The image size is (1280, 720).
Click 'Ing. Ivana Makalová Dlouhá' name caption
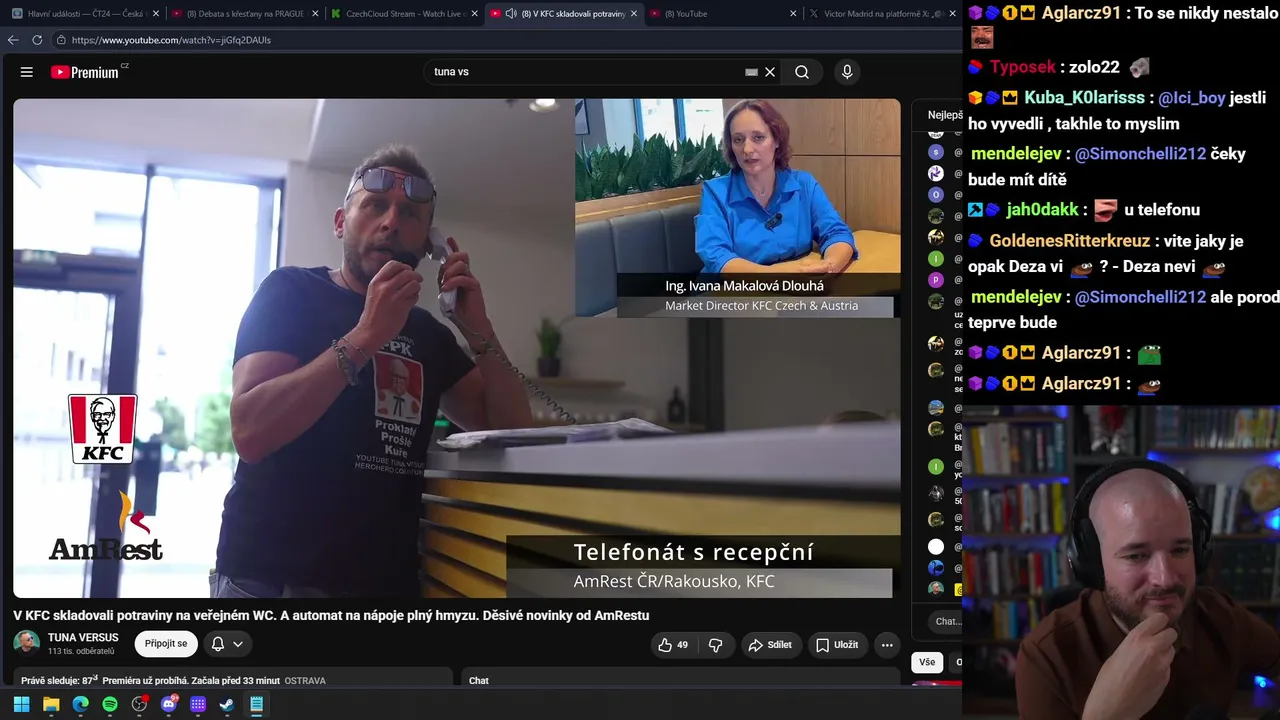(x=745, y=286)
